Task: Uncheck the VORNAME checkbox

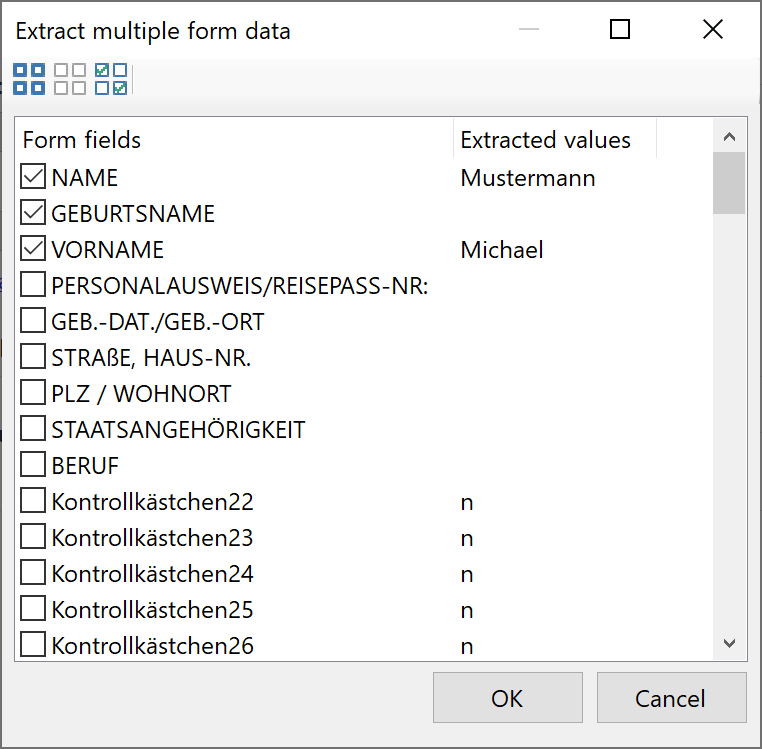Action: pos(33,248)
